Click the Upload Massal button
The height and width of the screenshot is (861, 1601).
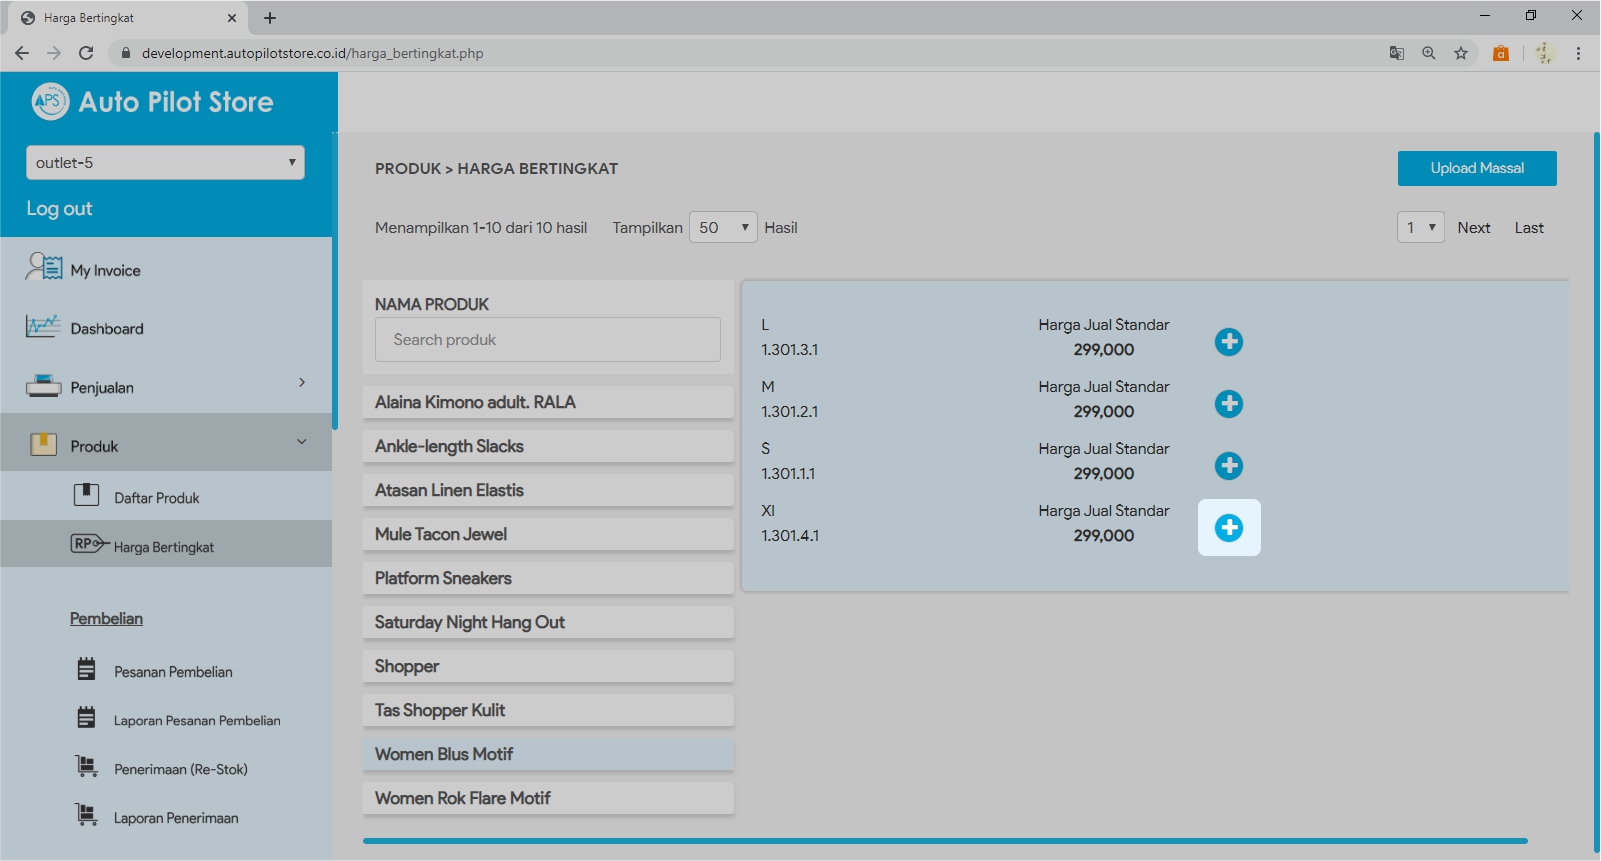[1476, 168]
